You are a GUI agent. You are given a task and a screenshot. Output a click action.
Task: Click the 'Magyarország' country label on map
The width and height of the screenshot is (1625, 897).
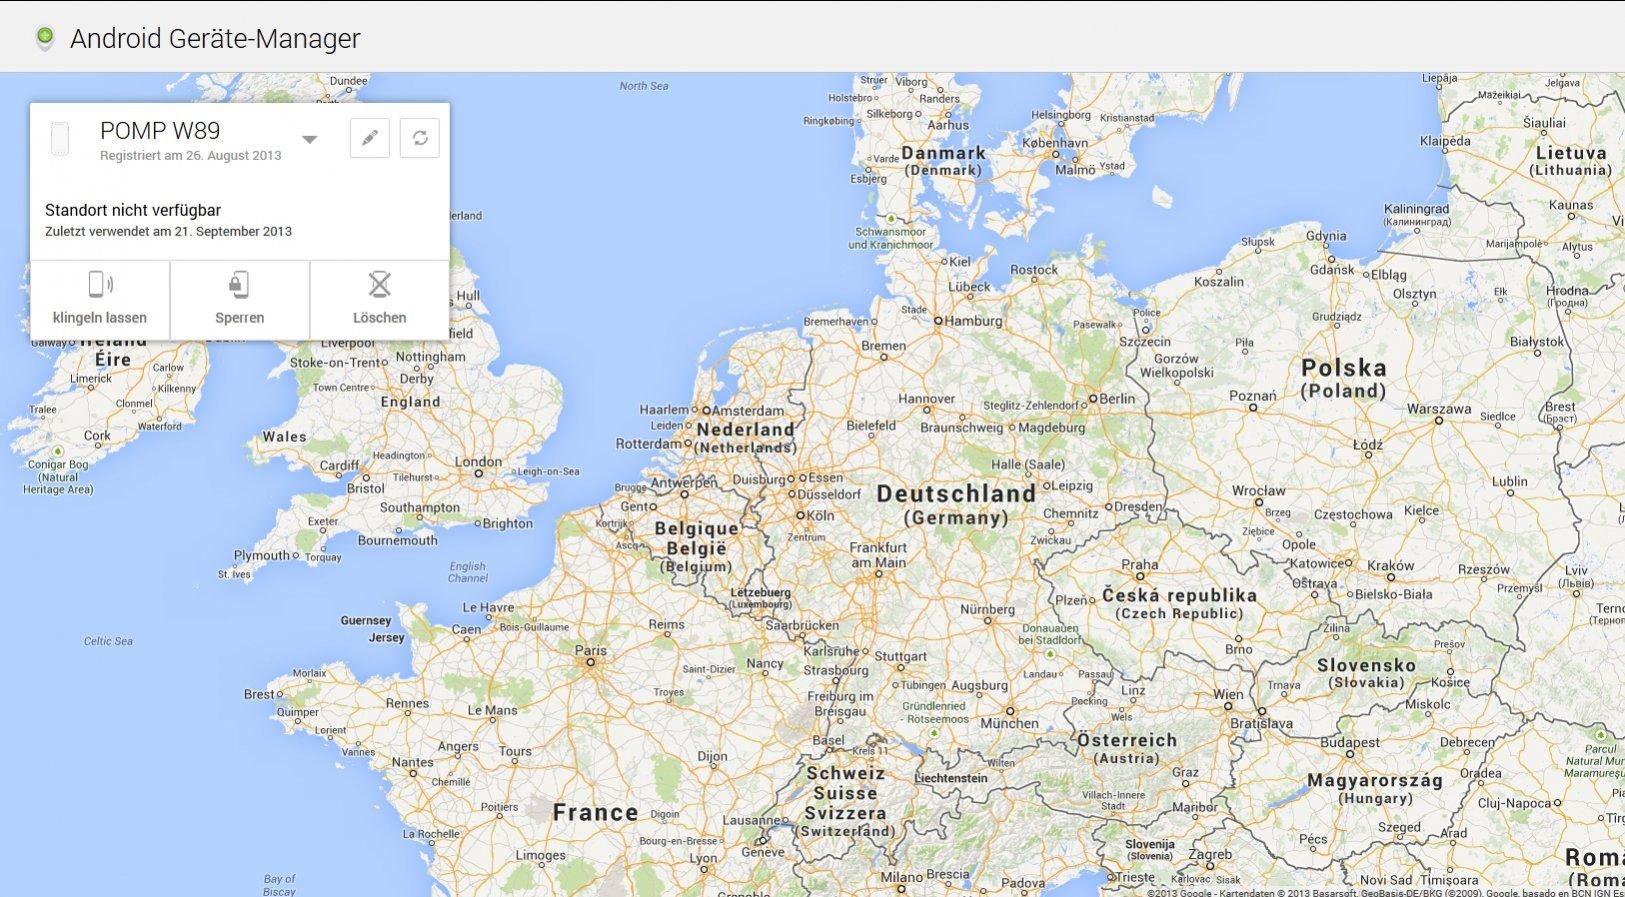pos(1375,780)
